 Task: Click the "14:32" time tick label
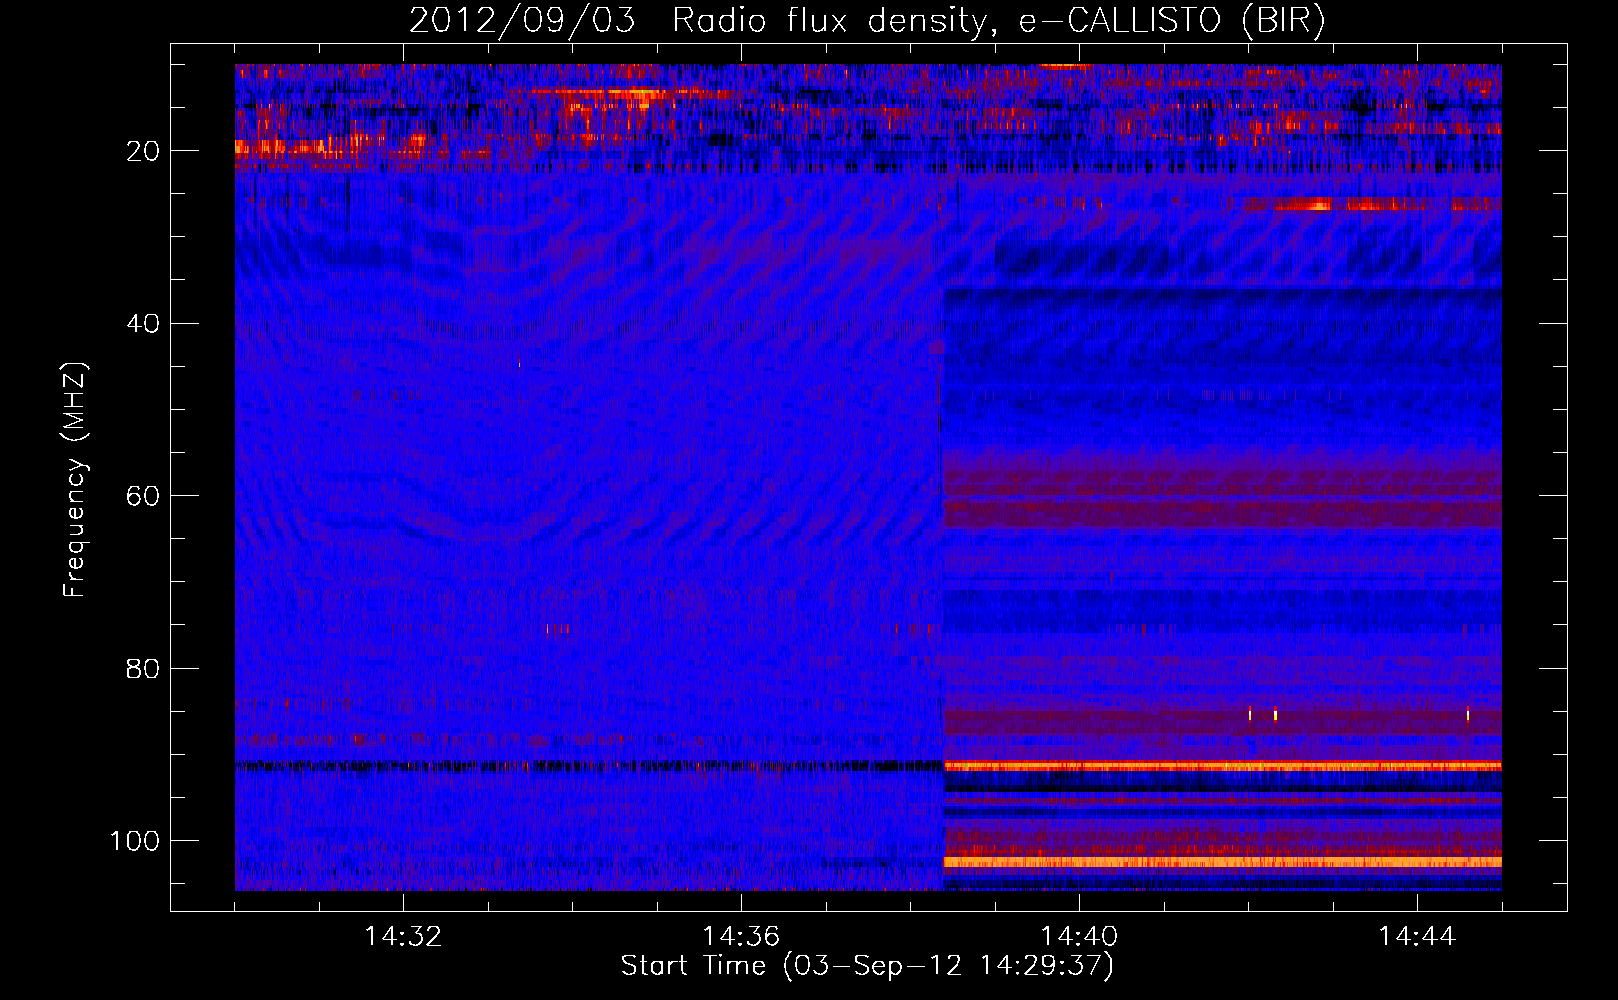coord(403,937)
